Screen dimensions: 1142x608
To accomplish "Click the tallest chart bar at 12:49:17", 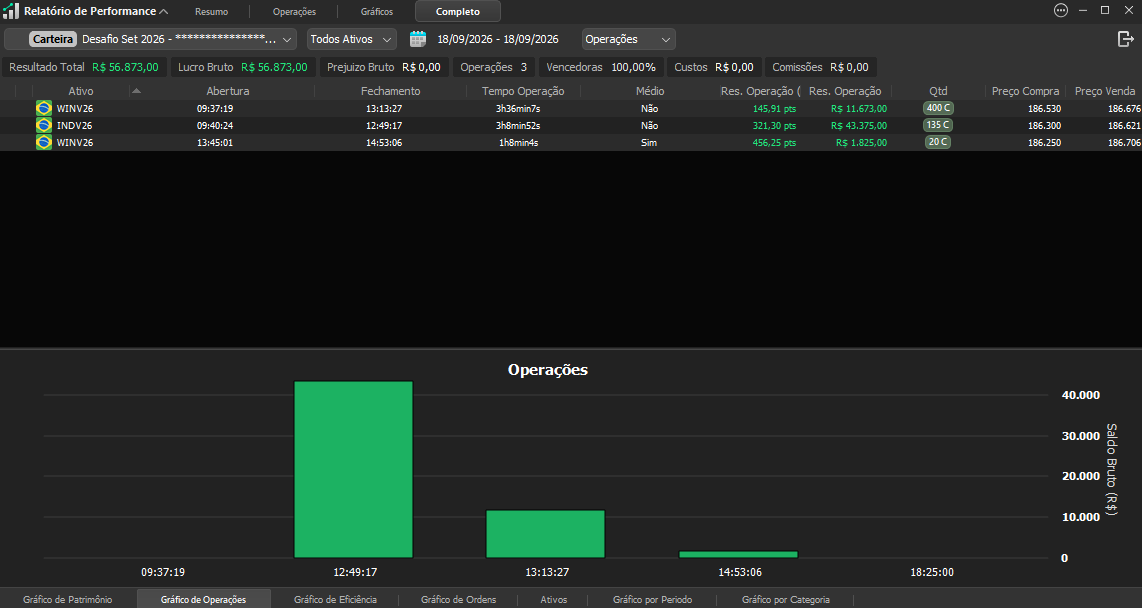I will (353, 470).
